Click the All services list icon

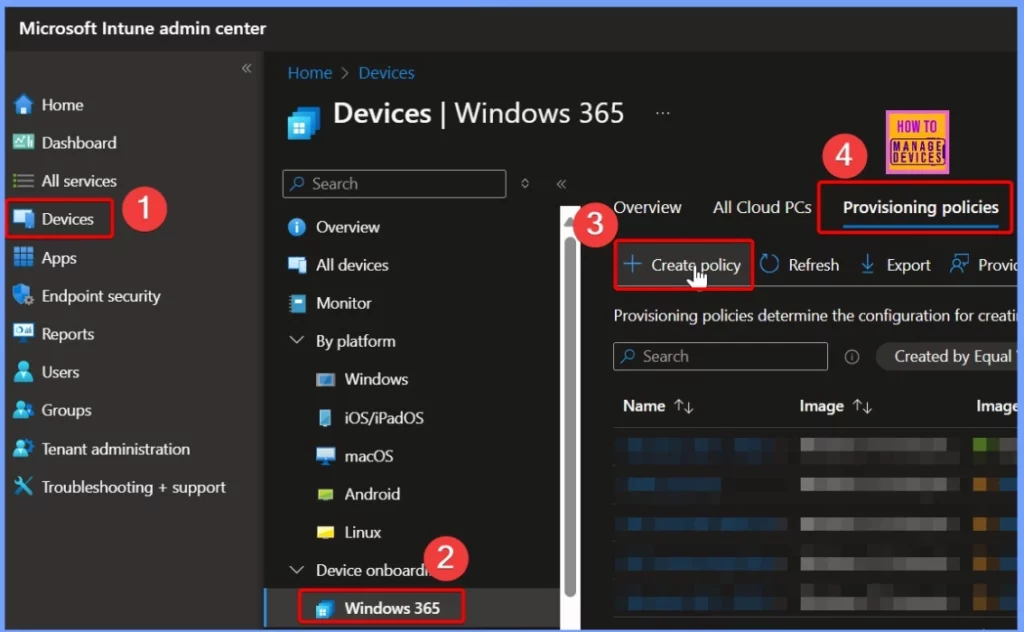coord(24,180)
